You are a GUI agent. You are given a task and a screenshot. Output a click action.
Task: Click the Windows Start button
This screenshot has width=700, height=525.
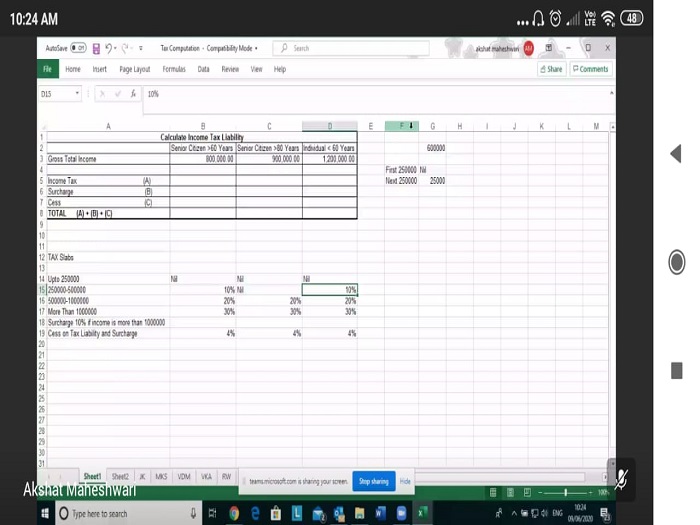(x=45, y=513)
